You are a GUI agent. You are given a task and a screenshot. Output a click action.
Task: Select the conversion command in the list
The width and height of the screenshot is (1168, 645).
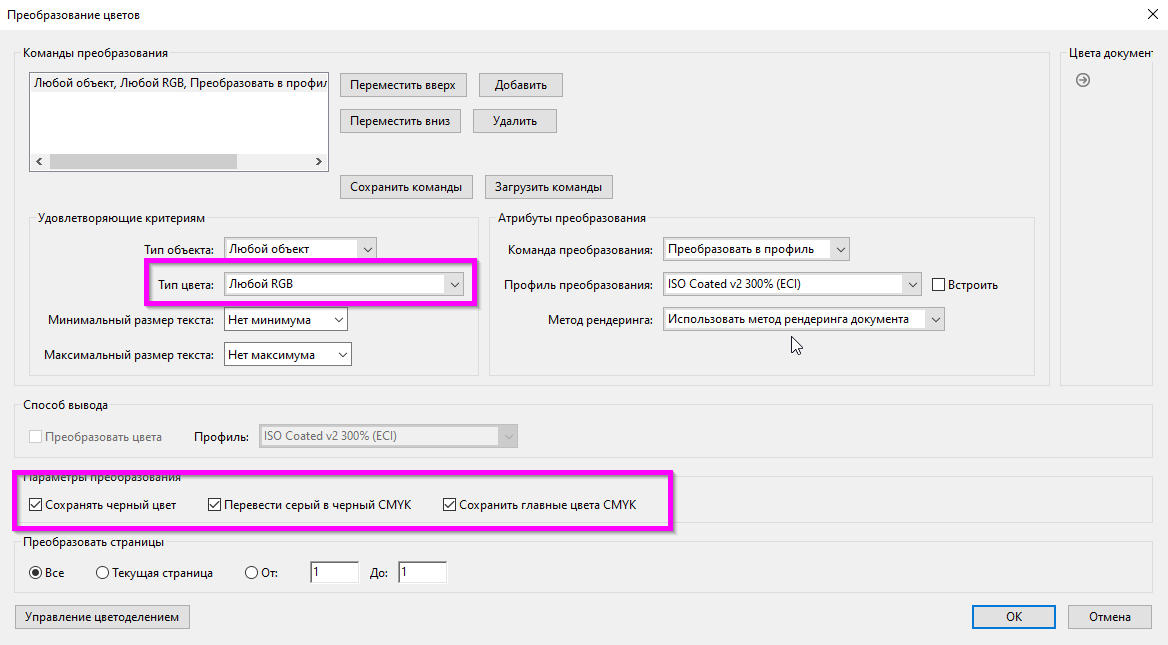180,84
